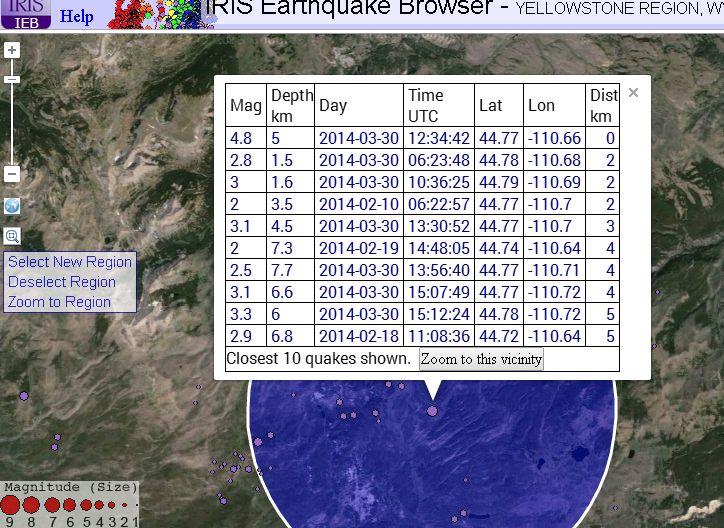This screenshot has width=724, height=528.
Task: Click time 13:56:40 cell
Action: point(439,270)
